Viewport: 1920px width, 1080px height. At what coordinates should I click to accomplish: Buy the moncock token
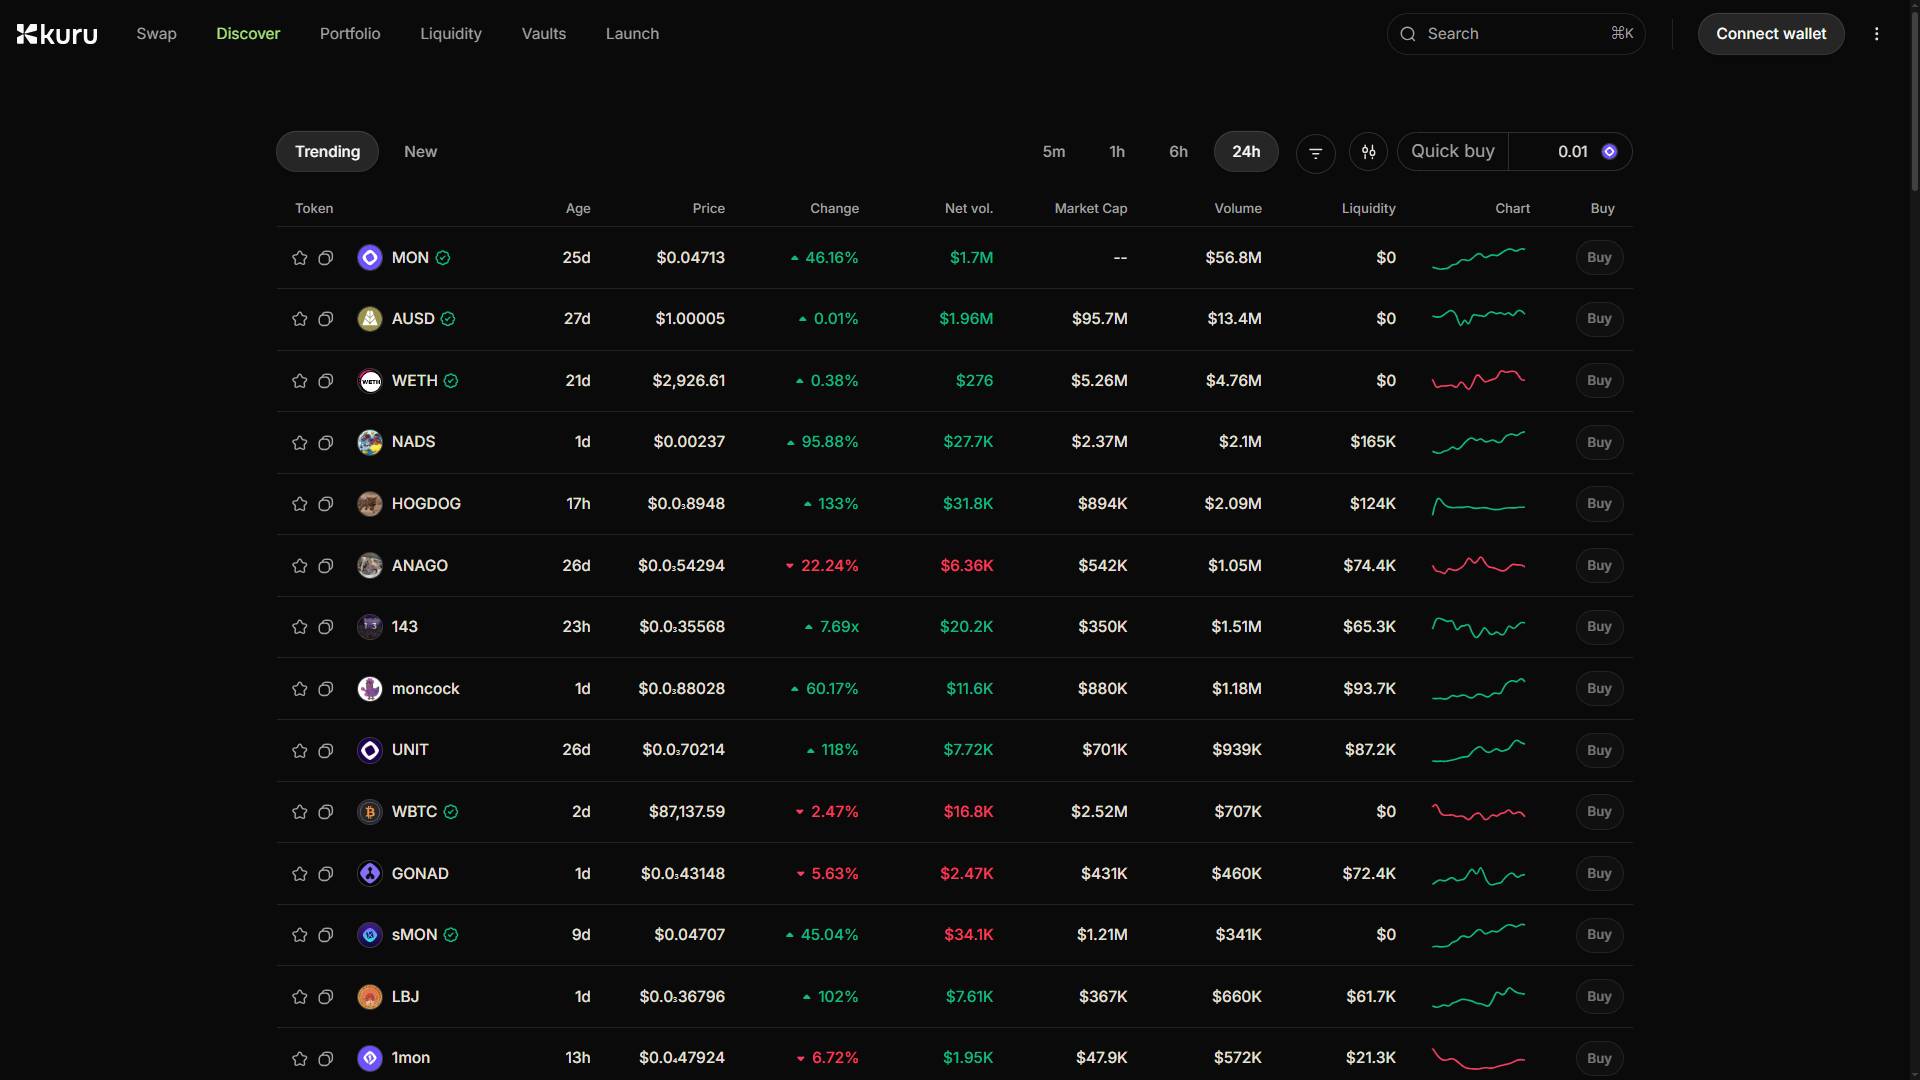point(1598,689)
